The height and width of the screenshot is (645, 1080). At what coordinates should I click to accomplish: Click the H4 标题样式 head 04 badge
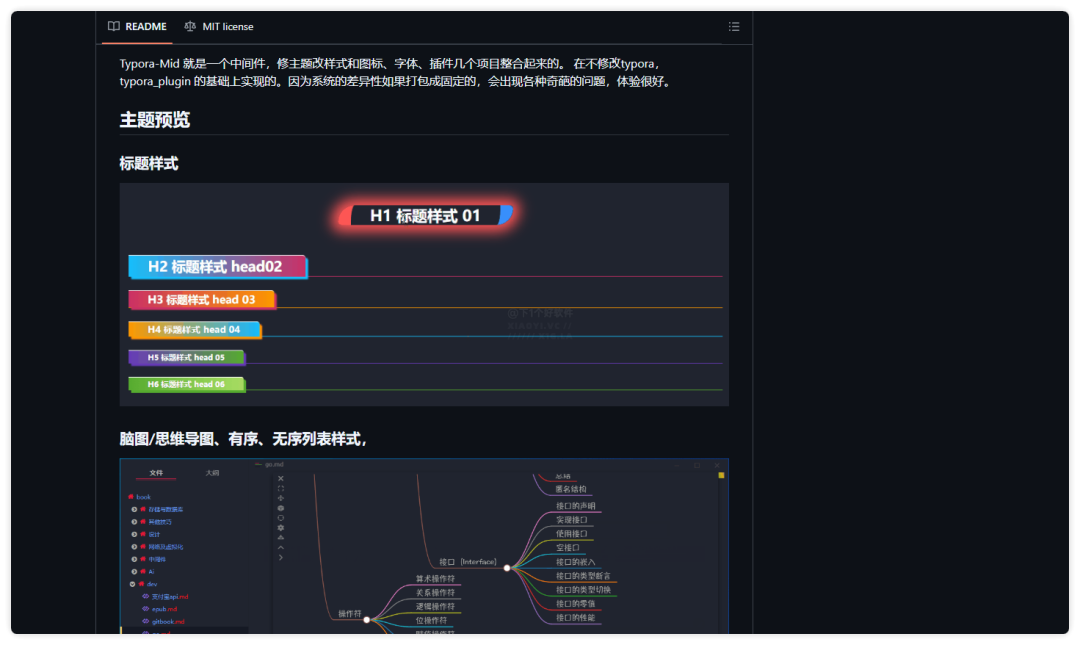[x=195, y=330]
